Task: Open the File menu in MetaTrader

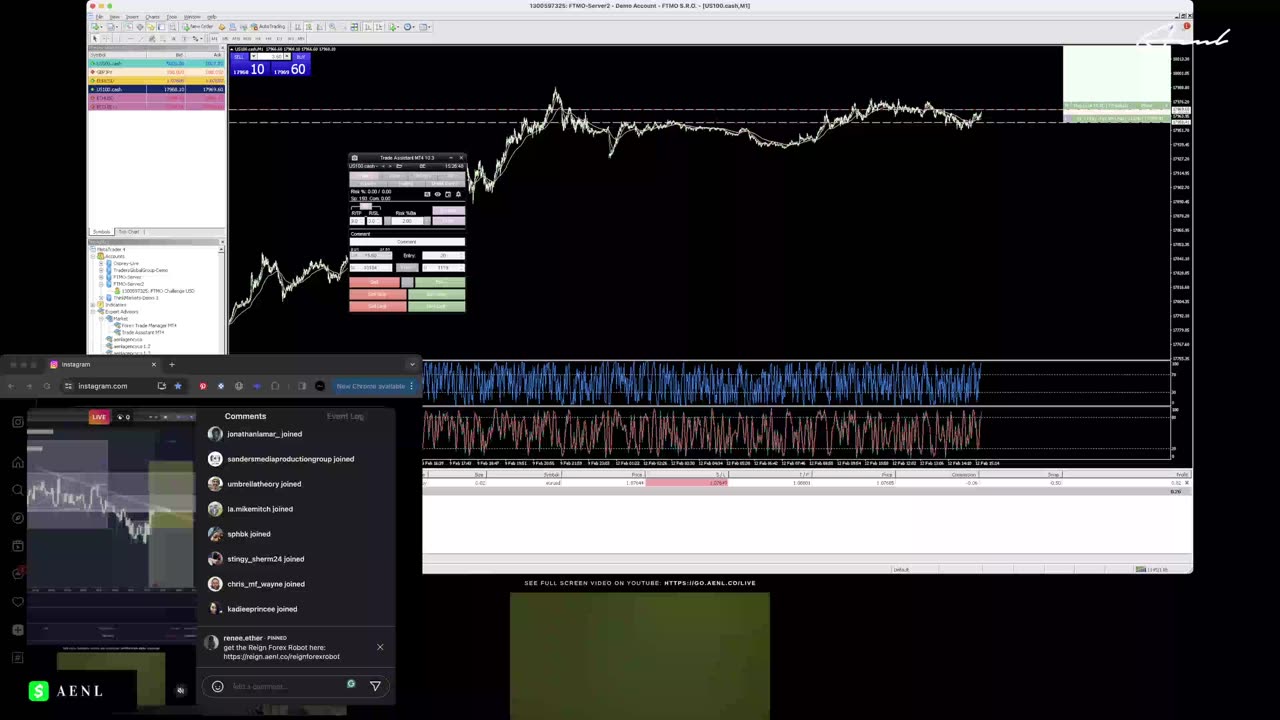Action: (x=99, y=17)
